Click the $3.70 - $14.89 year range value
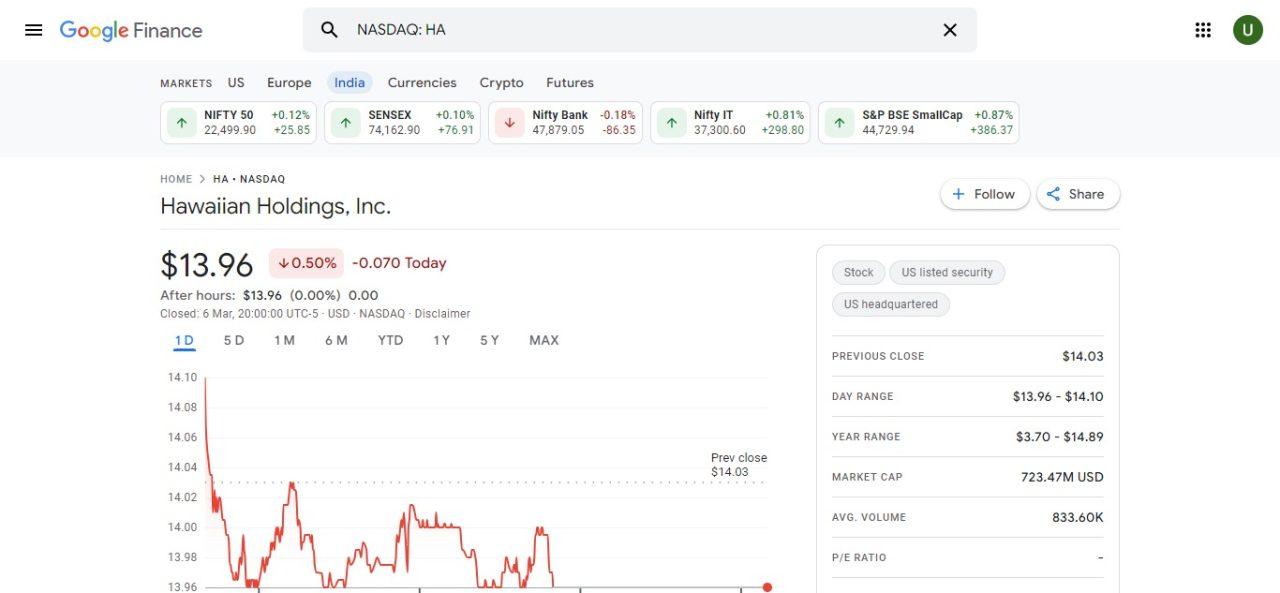 (x=1059, y=437)
